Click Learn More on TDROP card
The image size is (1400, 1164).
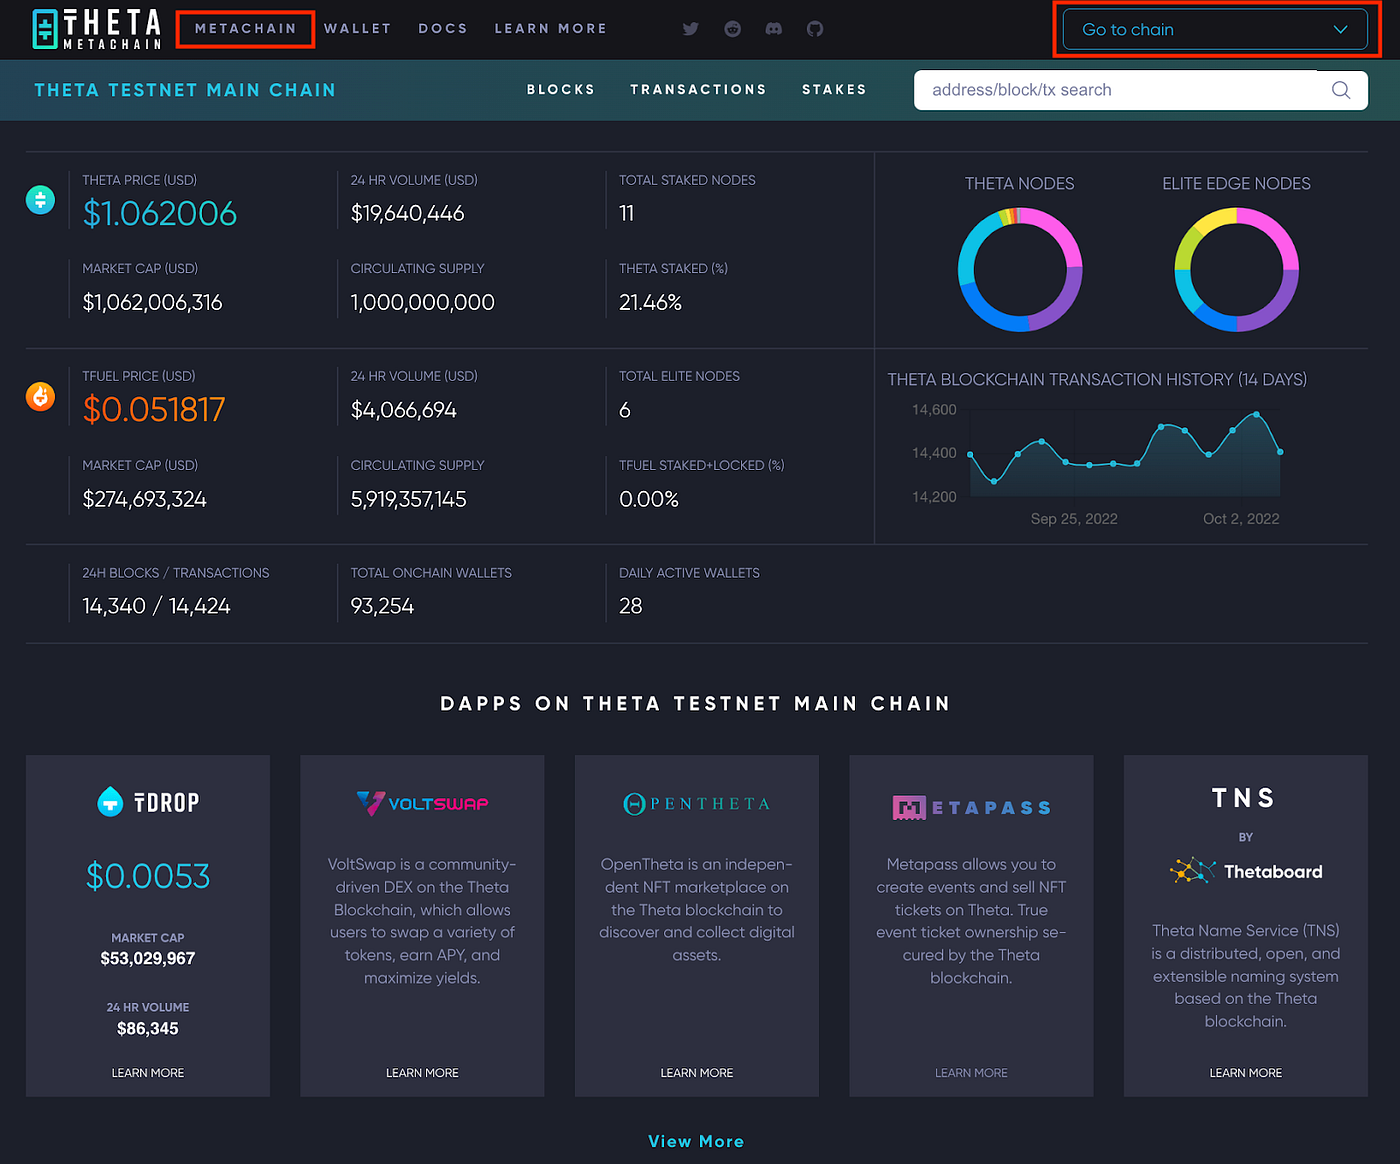pos(148,1073)
